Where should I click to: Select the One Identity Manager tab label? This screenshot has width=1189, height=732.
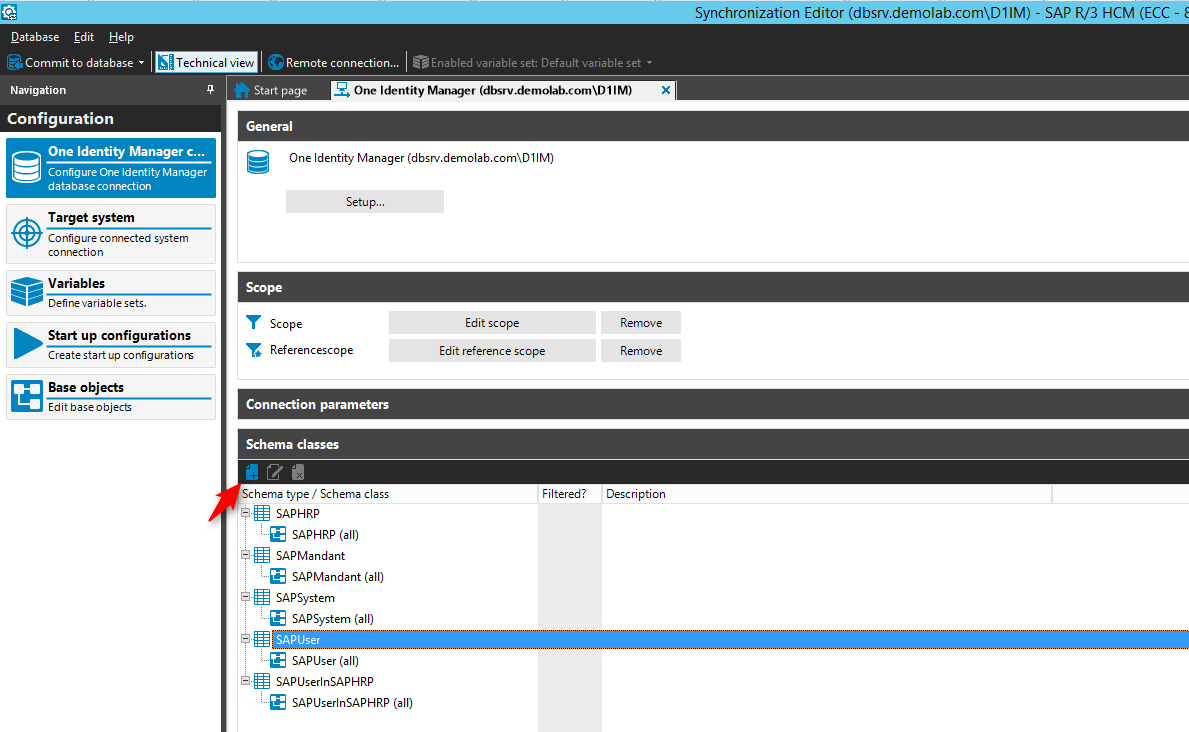493,90
